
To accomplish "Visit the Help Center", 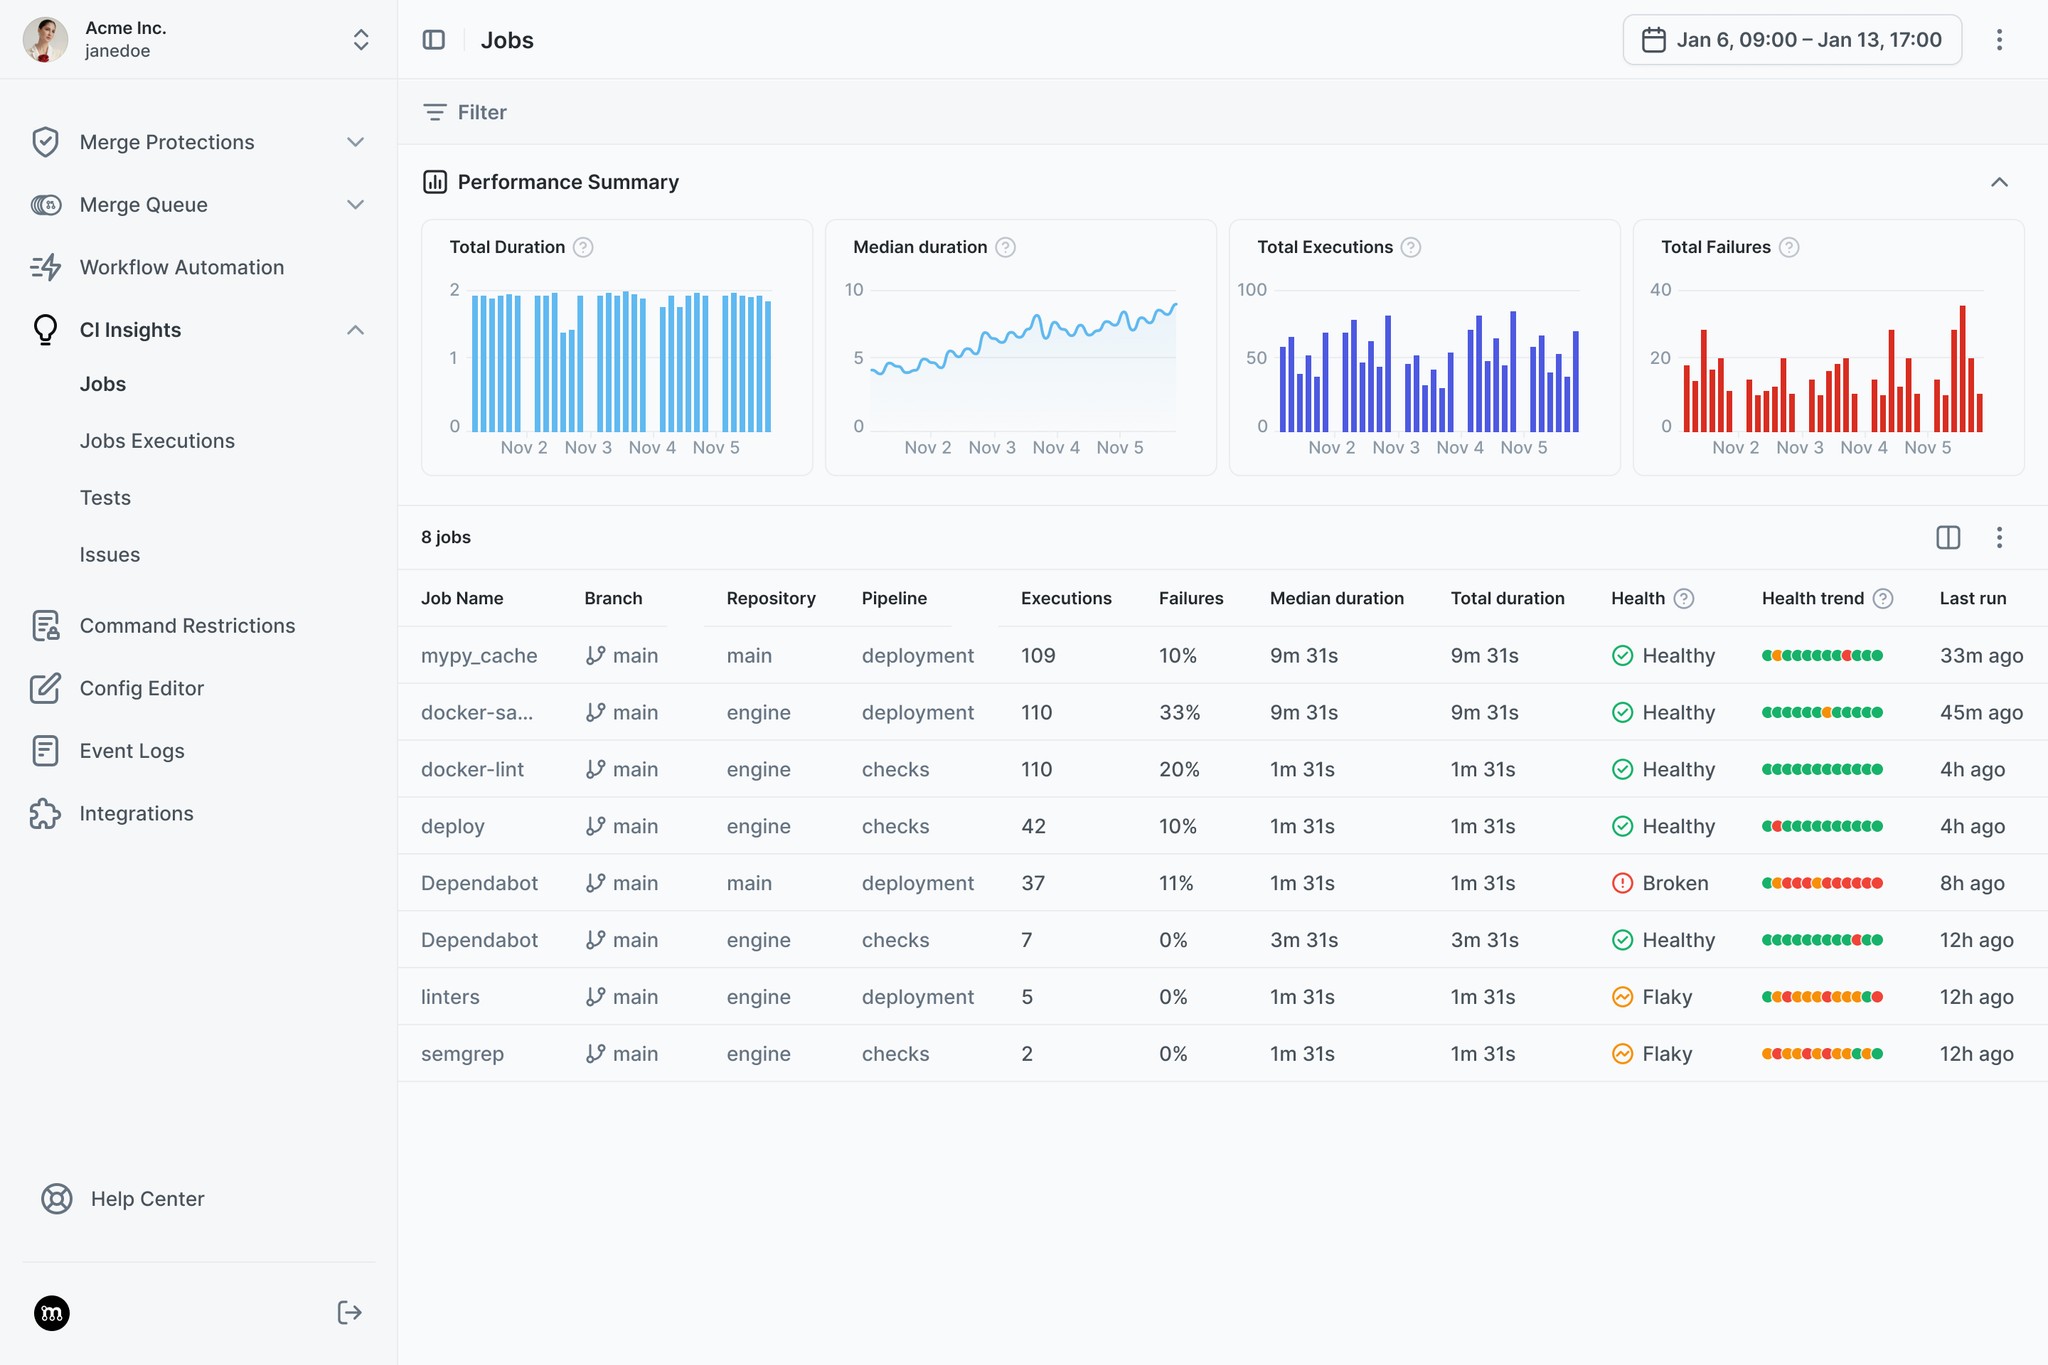I will [x=147, y=1198].
